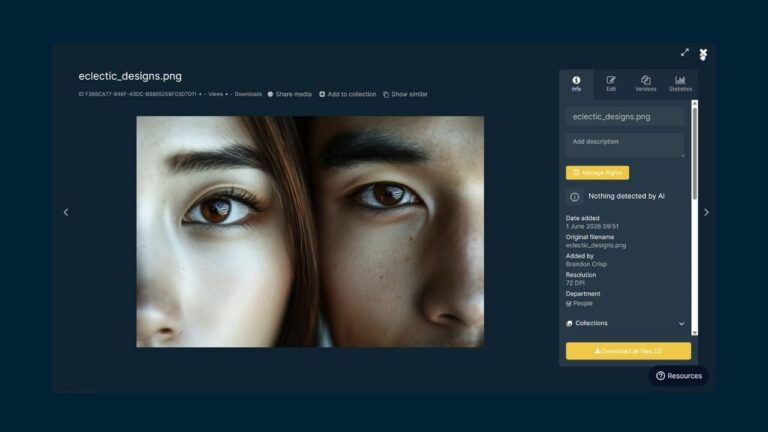Go to next image with right arrow
768x432 pixels.
click(706, 212)
